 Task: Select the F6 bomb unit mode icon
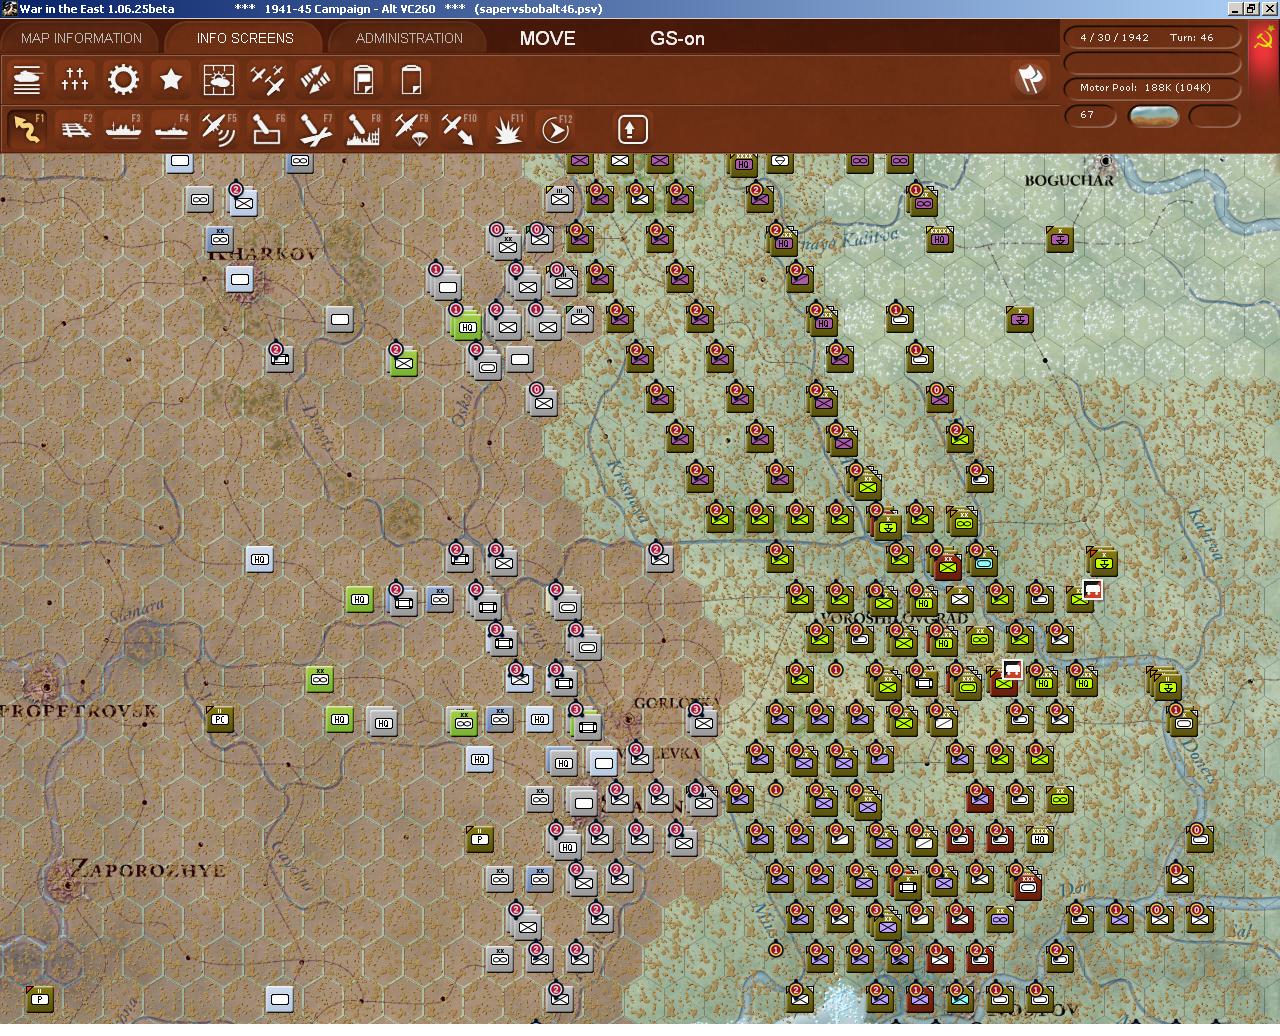(x=267, y=129)
